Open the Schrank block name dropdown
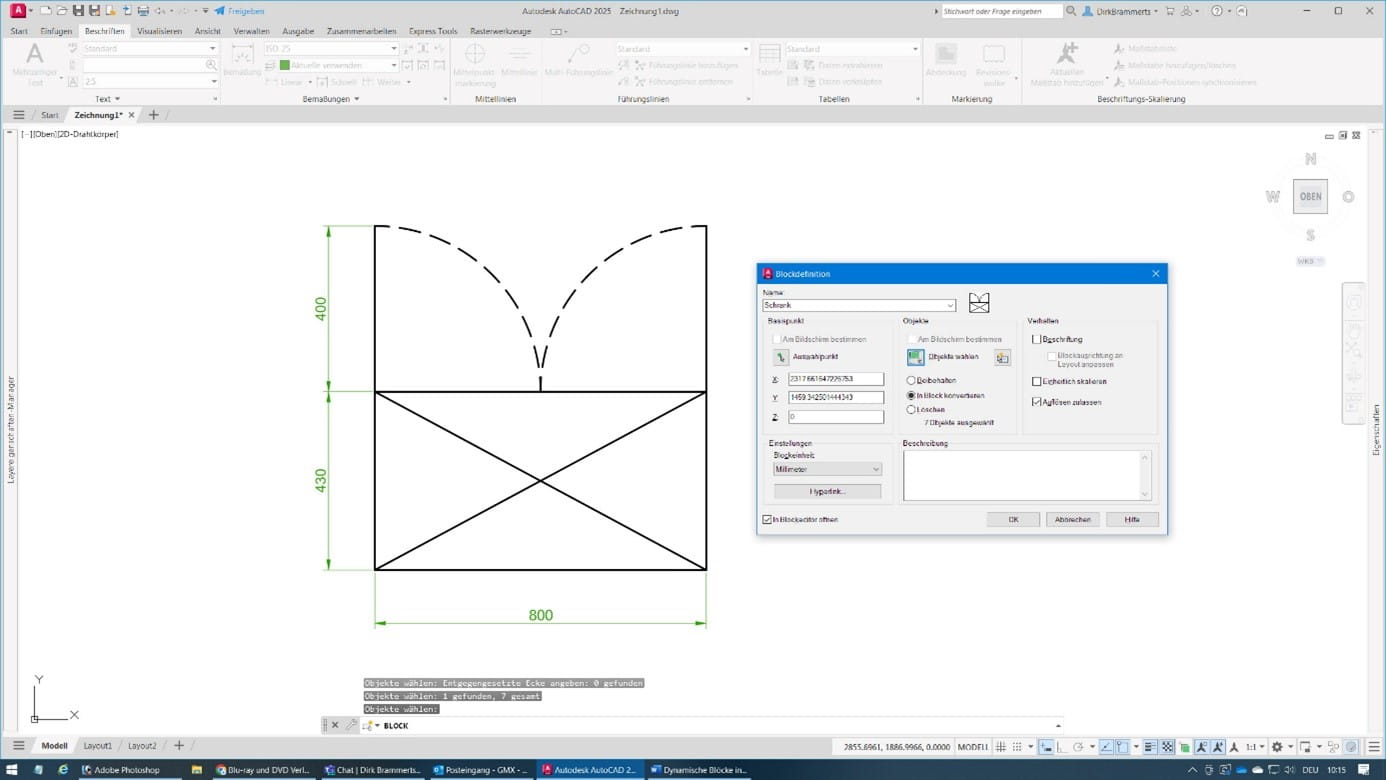The width and height of the screenshot is (1386, 780). 949,305
